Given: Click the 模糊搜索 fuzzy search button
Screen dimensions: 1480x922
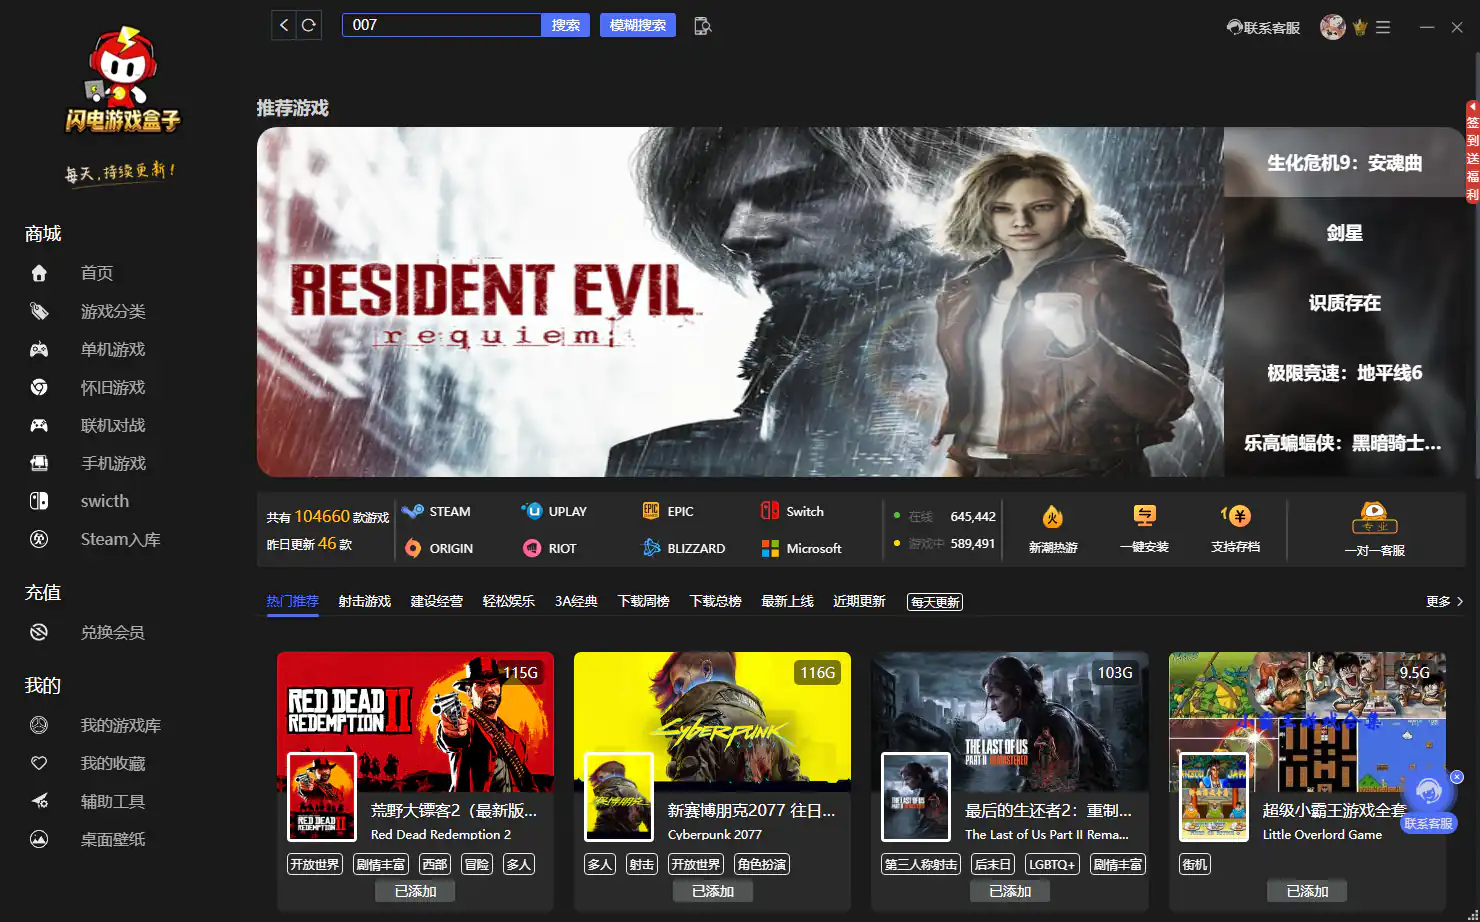Looking at the screenshot, I should tap(638, 25).
